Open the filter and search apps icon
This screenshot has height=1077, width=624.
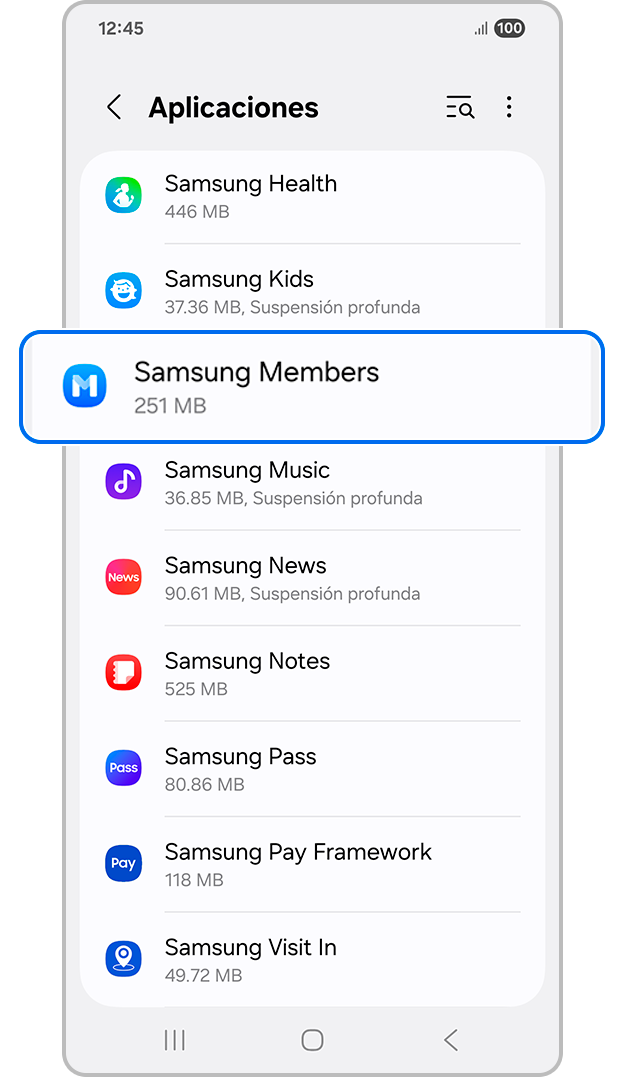pyautogui.click(x=460, y=107)
